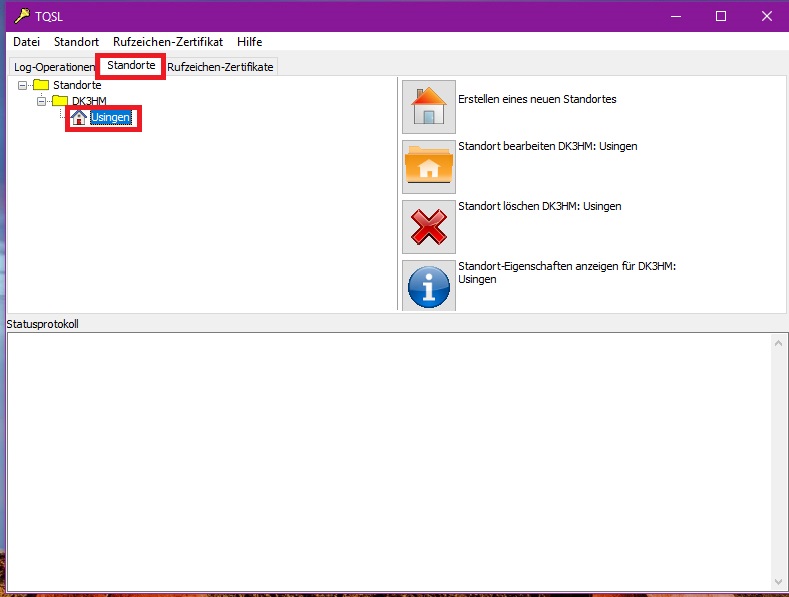Viewport: 789px width, 597px height.
Task: Click the edit station location folder icon
Action: pyautogui.click(x=429, y=167)
